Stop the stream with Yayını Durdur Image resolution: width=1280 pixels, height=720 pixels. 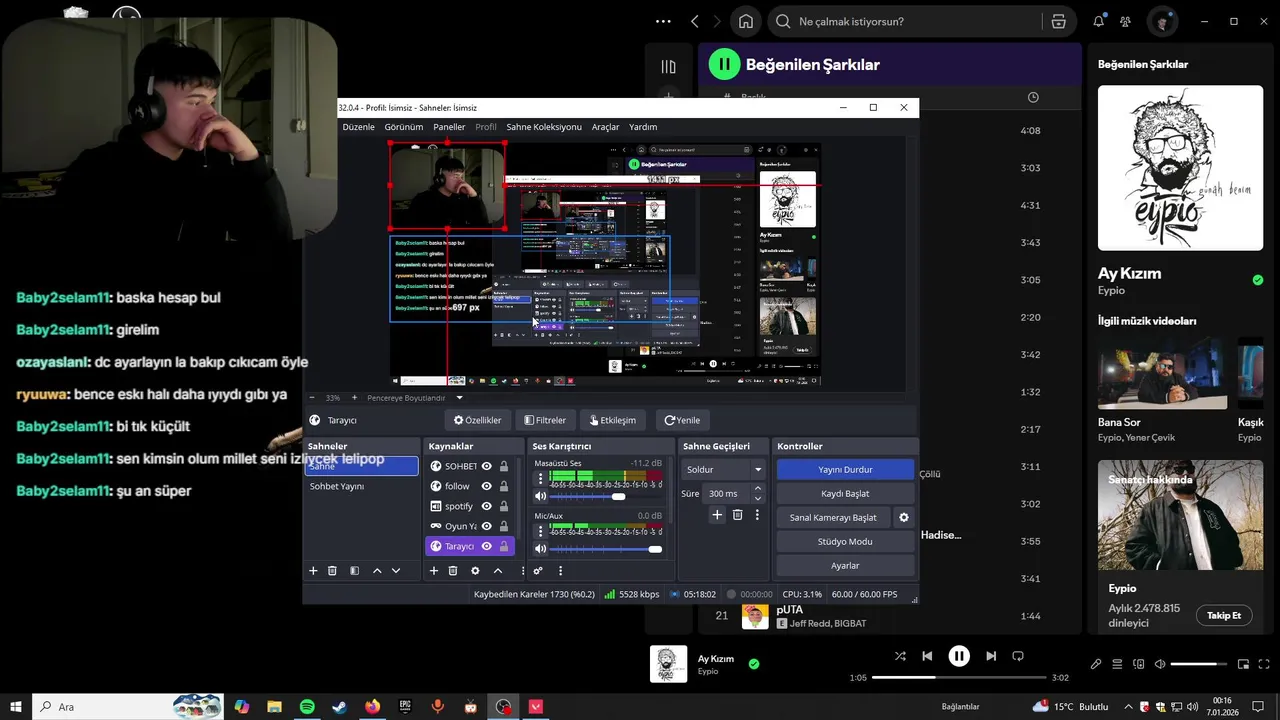845,469
